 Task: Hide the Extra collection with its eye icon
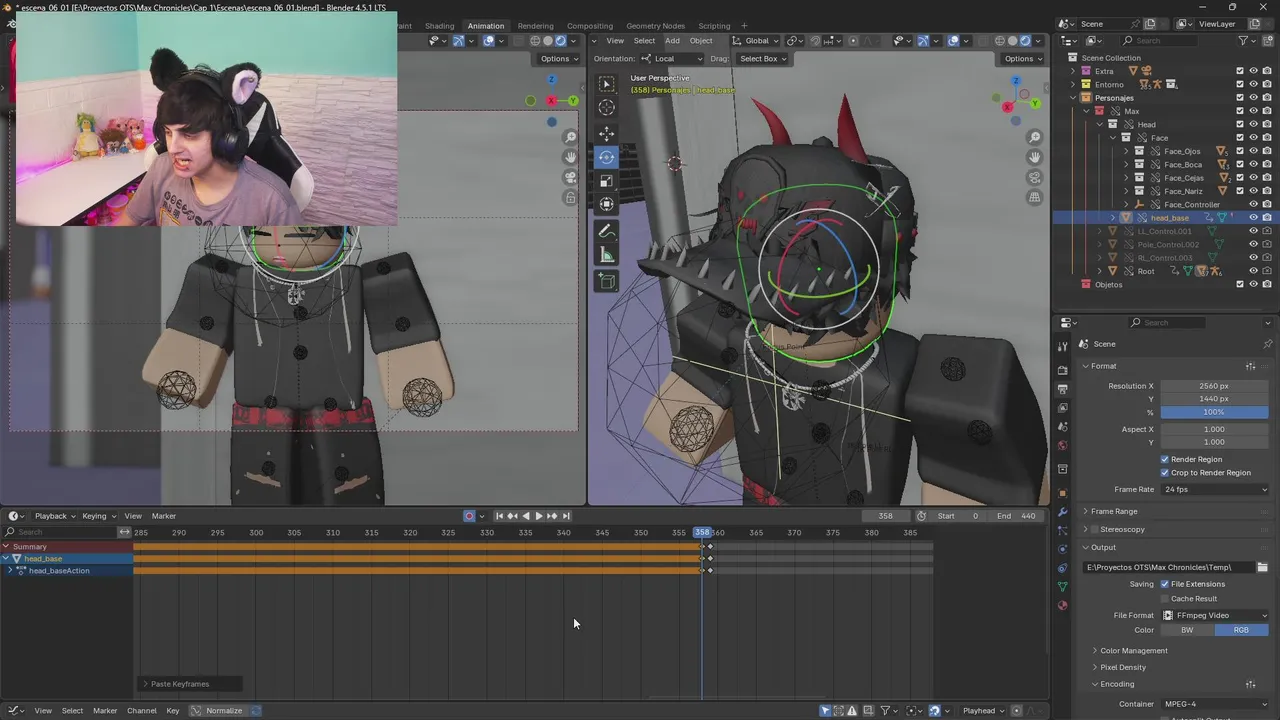(x=1253, y=71)
